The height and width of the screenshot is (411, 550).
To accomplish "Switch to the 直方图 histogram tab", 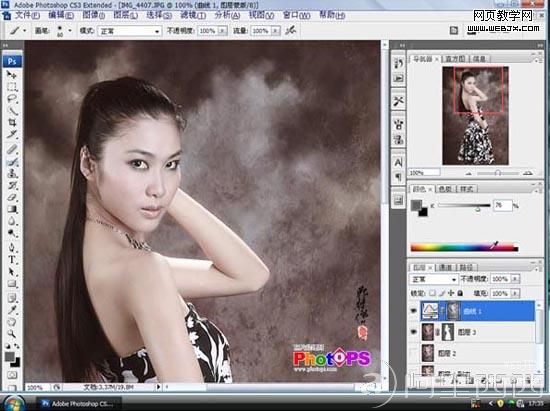I will (x=455, y=59).
